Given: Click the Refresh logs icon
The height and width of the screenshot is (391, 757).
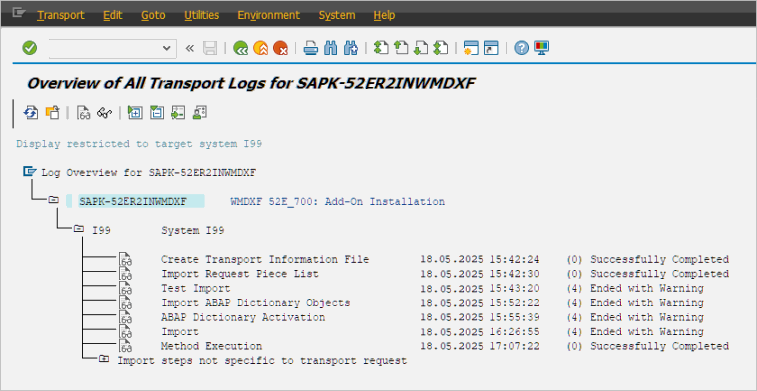Looking at the screenshot, I should pyautogui.click(x=31, y=113).
